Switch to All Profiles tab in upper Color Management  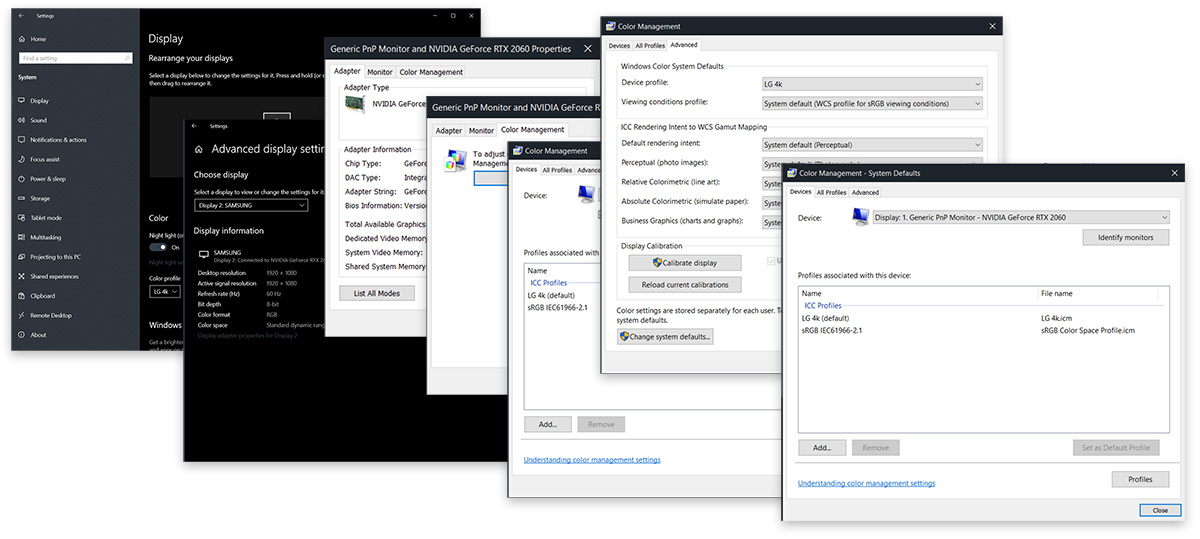point(651,45)
